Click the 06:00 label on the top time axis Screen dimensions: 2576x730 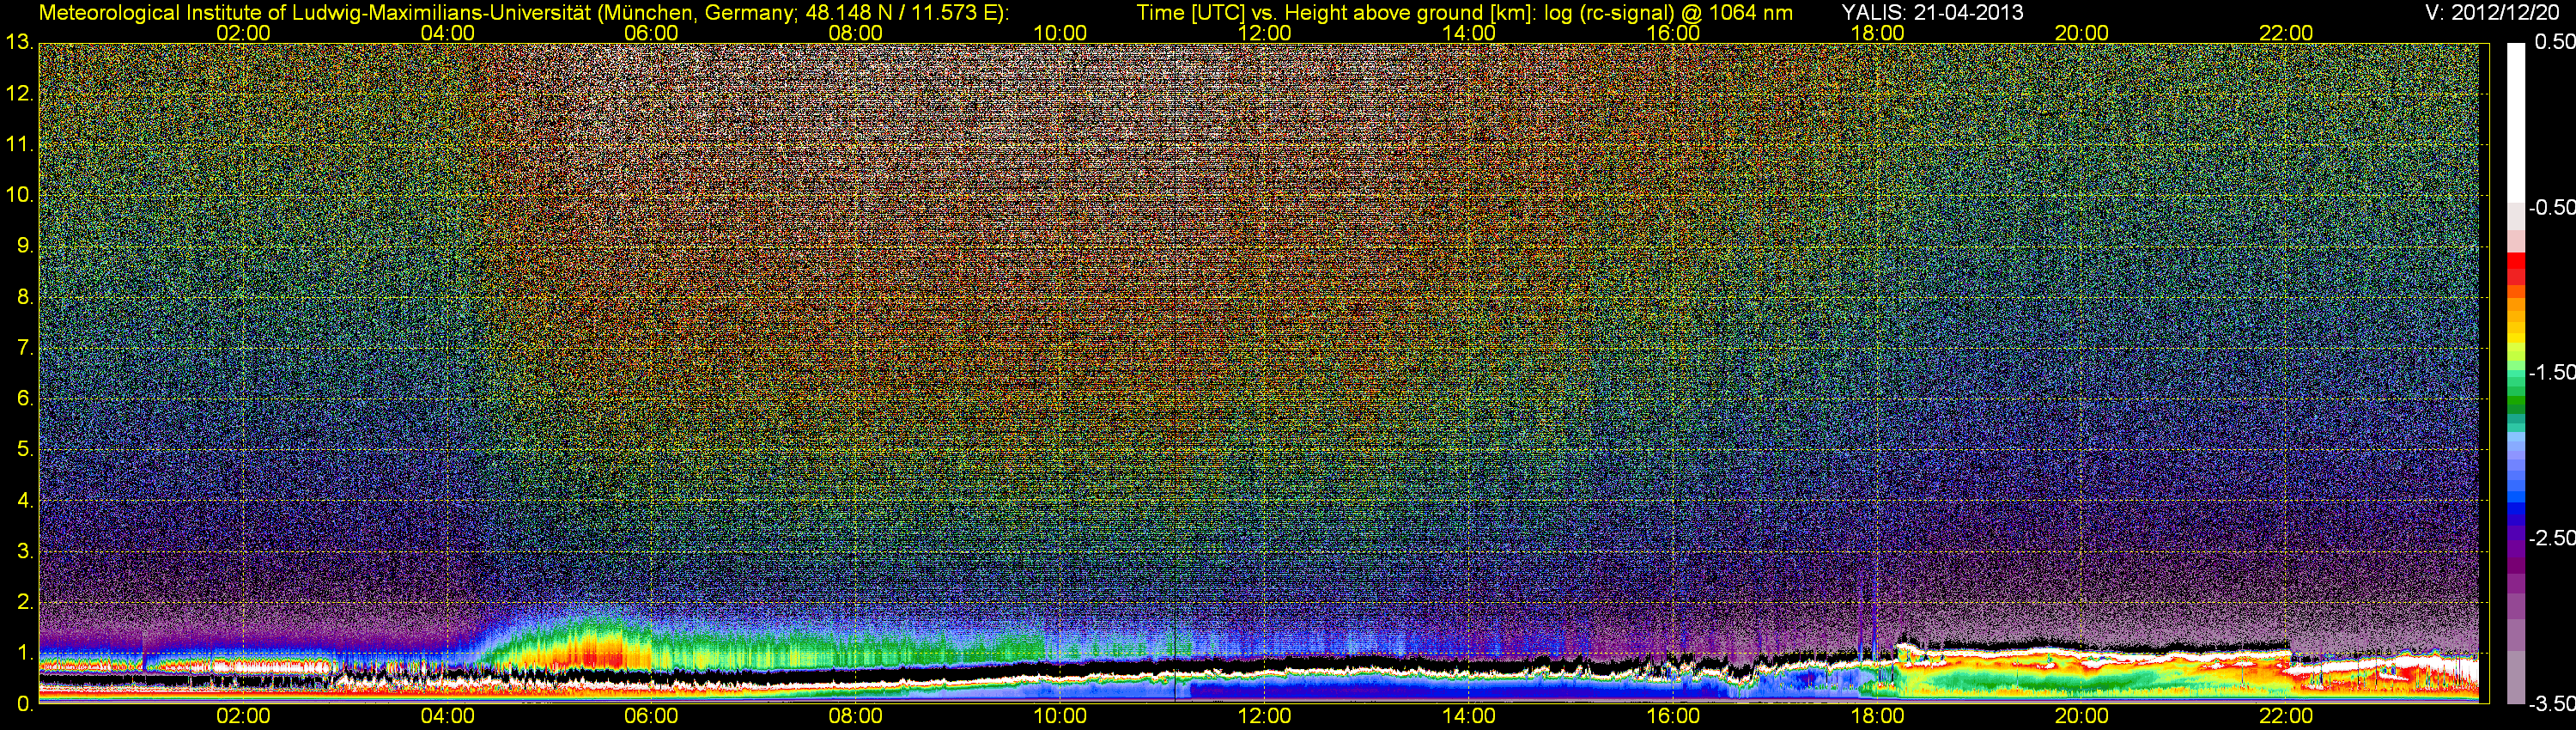click(651, 33)
